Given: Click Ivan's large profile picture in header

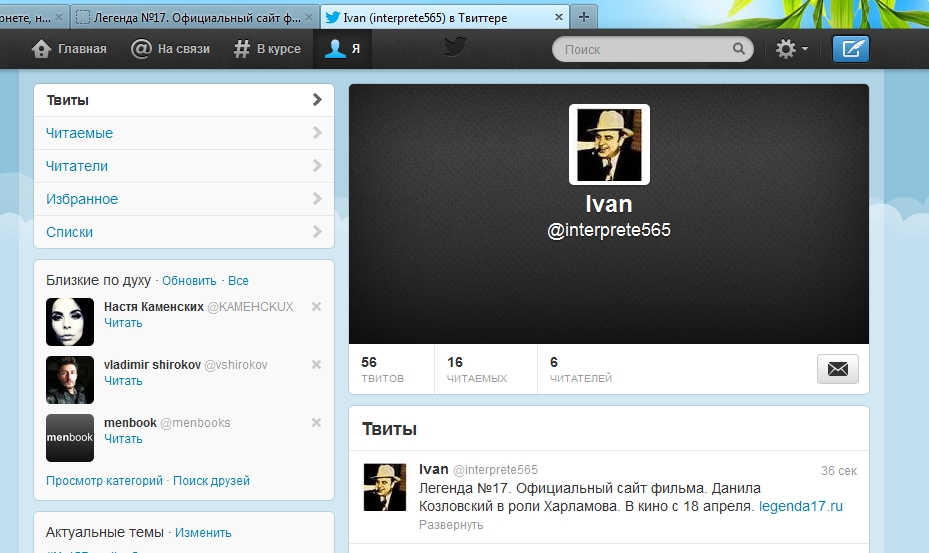Looking at the screenshot, I should (609, 145).
